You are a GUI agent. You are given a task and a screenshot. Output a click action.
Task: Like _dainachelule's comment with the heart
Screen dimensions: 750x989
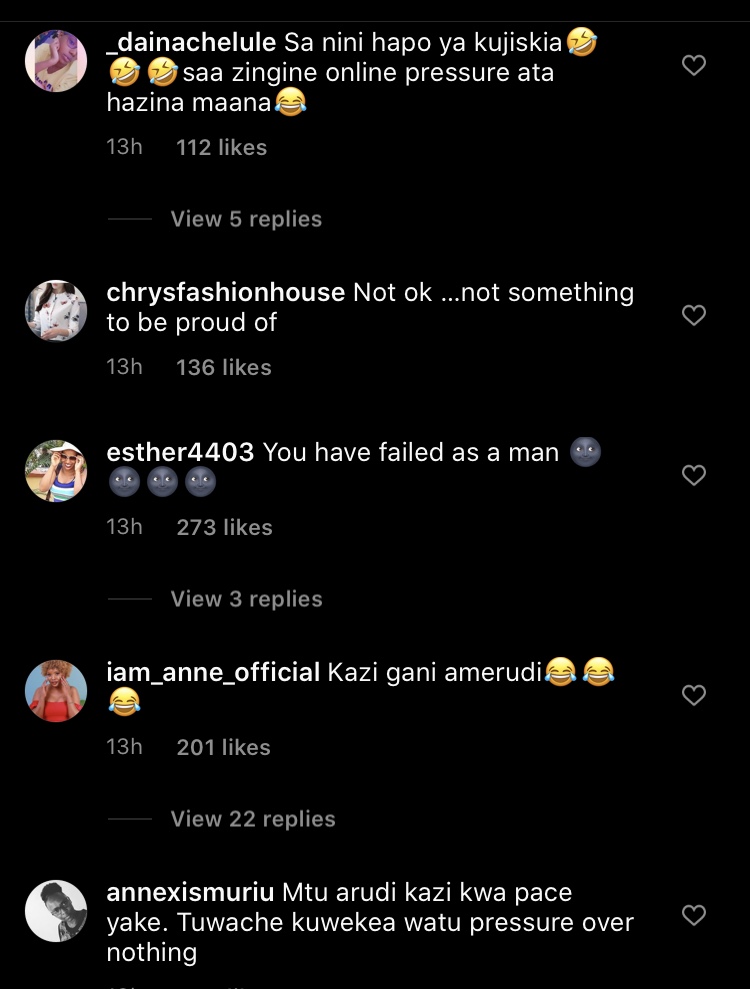point(693,66)
